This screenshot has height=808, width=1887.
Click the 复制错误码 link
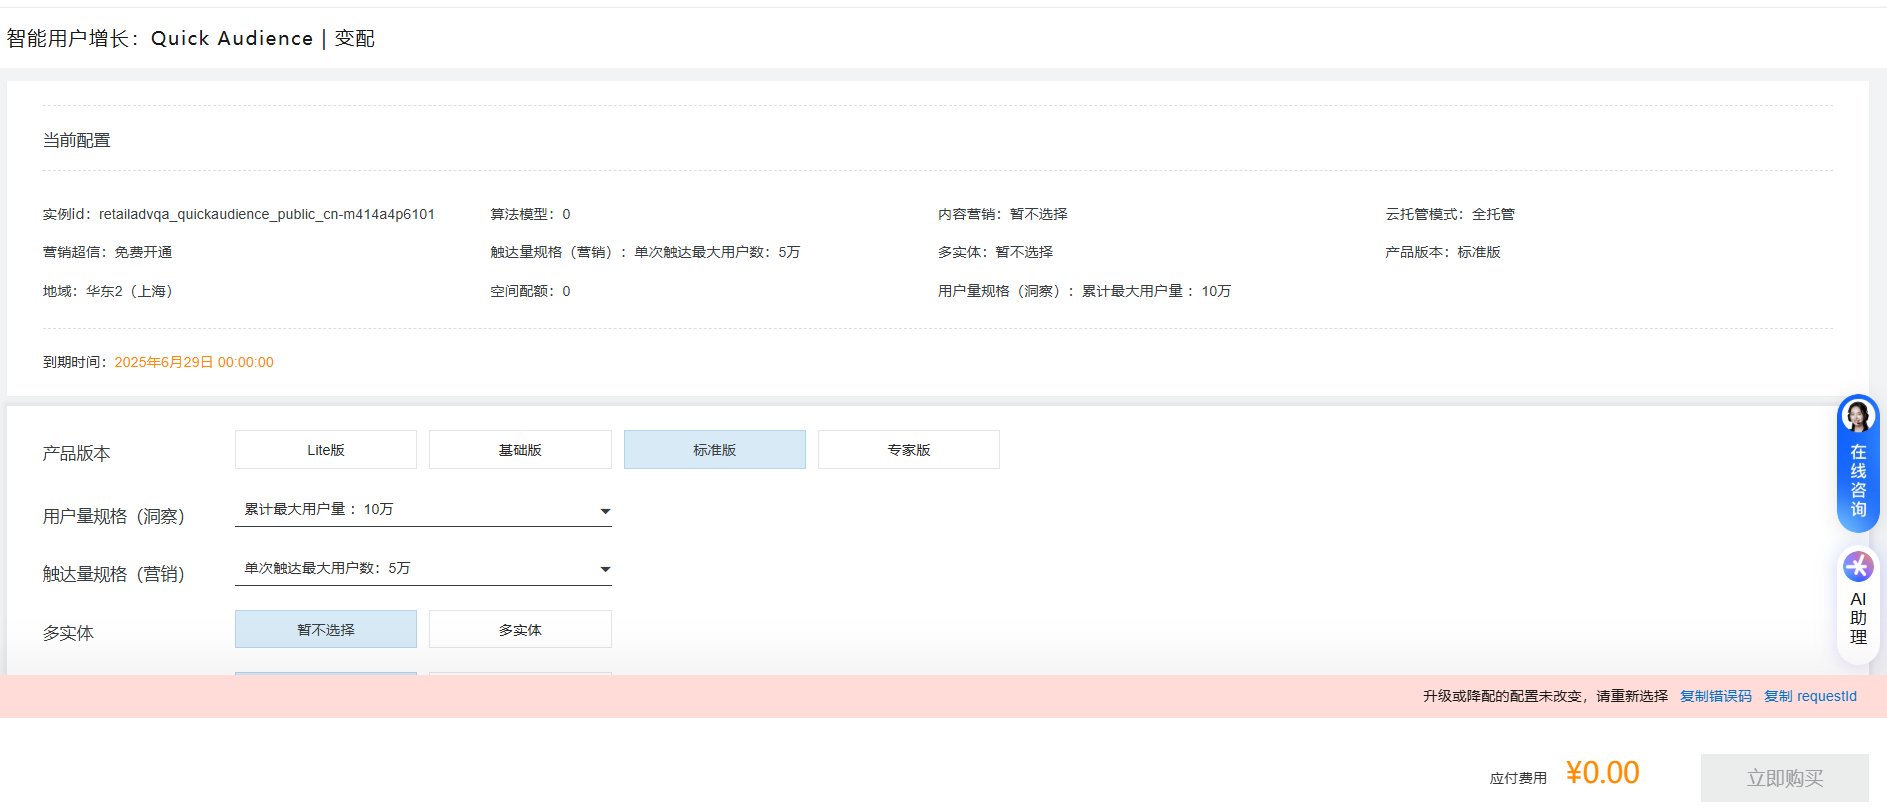click(x=1716, y=696)
